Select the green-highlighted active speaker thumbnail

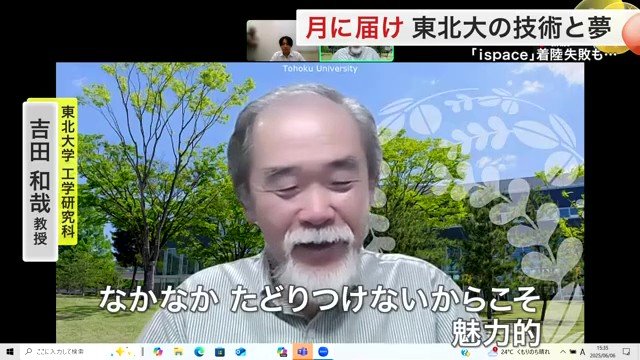(356, 53)
